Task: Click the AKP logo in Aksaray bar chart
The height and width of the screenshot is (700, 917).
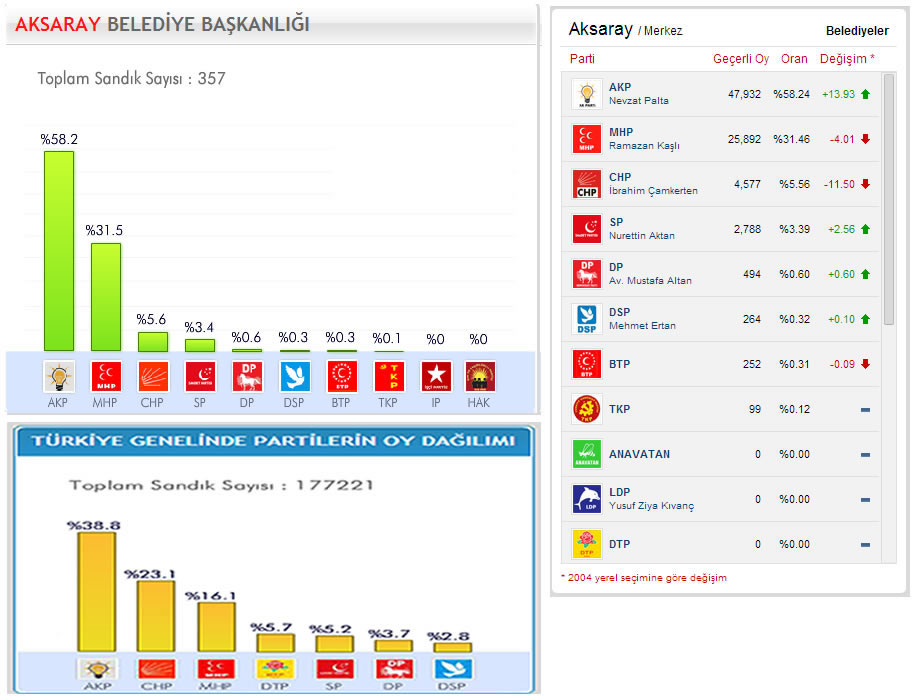Action: click(59, 376)
